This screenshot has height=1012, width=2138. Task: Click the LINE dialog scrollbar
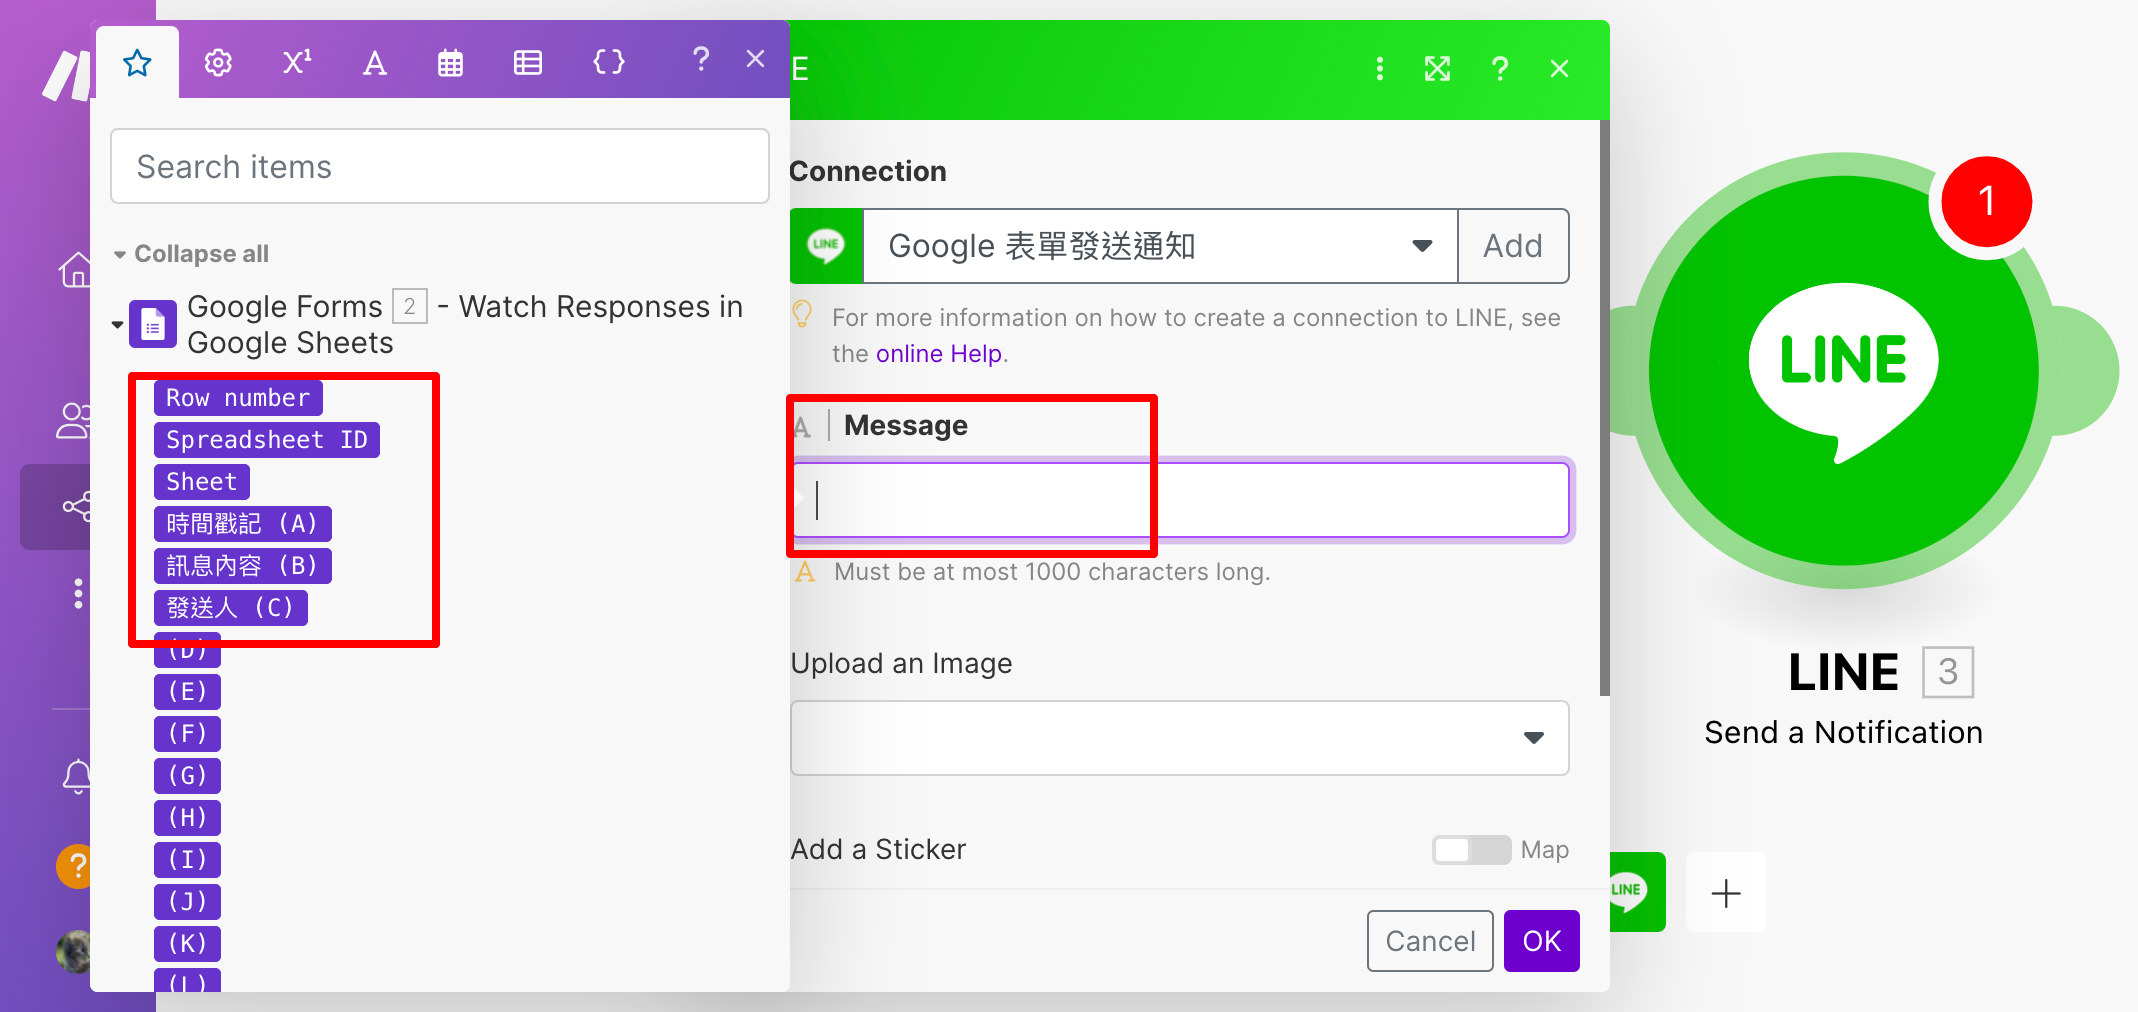pyautogui.click(x=1605, y=408)
